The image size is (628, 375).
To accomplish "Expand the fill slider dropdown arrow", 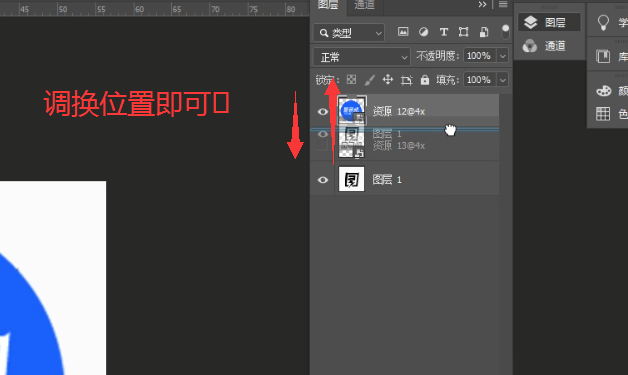I will click(503, 80).
